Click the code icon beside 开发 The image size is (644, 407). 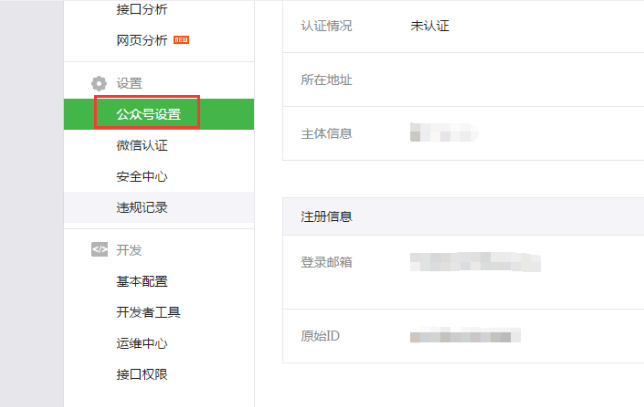(x=99, y=249)
